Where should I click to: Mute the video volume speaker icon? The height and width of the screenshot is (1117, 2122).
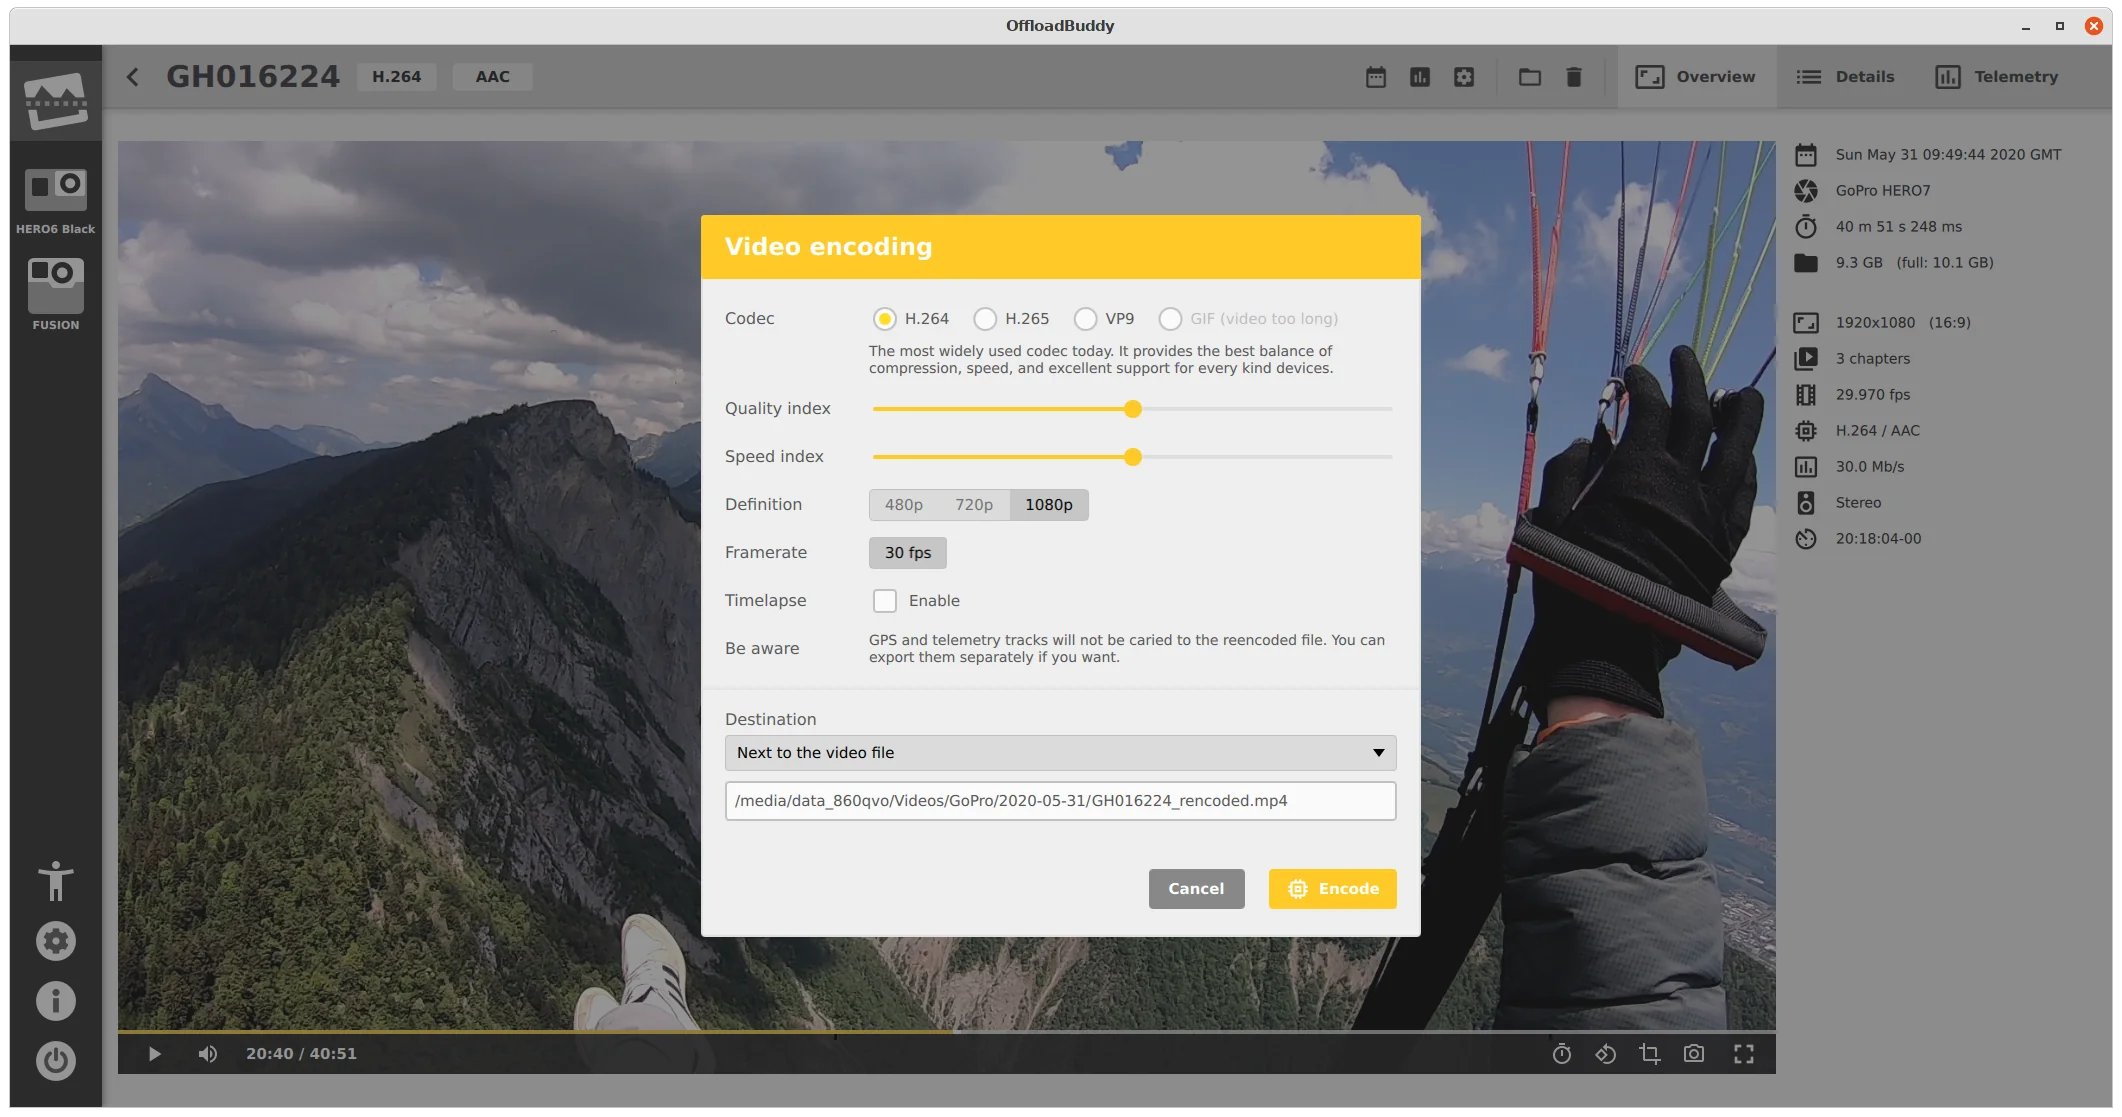click(x=207, y=1054)
